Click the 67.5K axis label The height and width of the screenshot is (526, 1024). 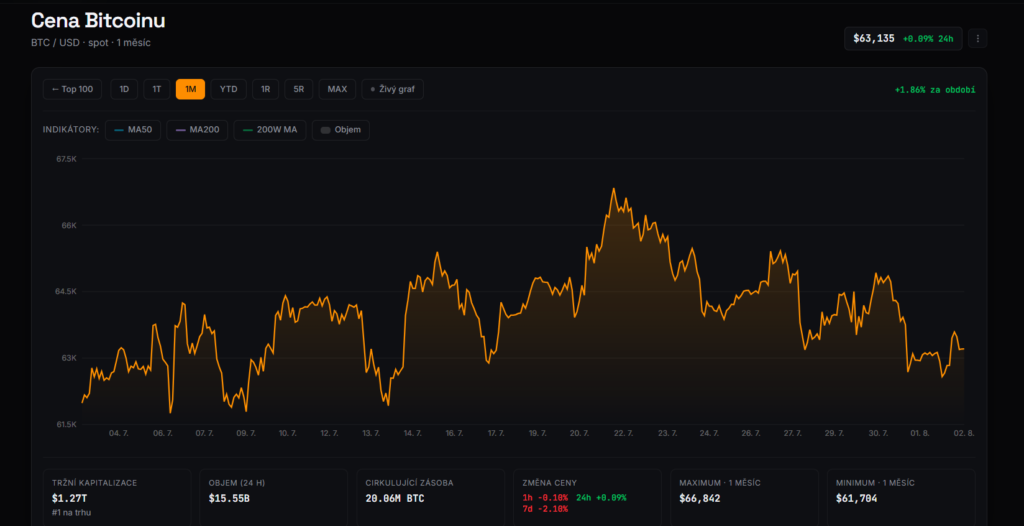click(x=67, y=159)
